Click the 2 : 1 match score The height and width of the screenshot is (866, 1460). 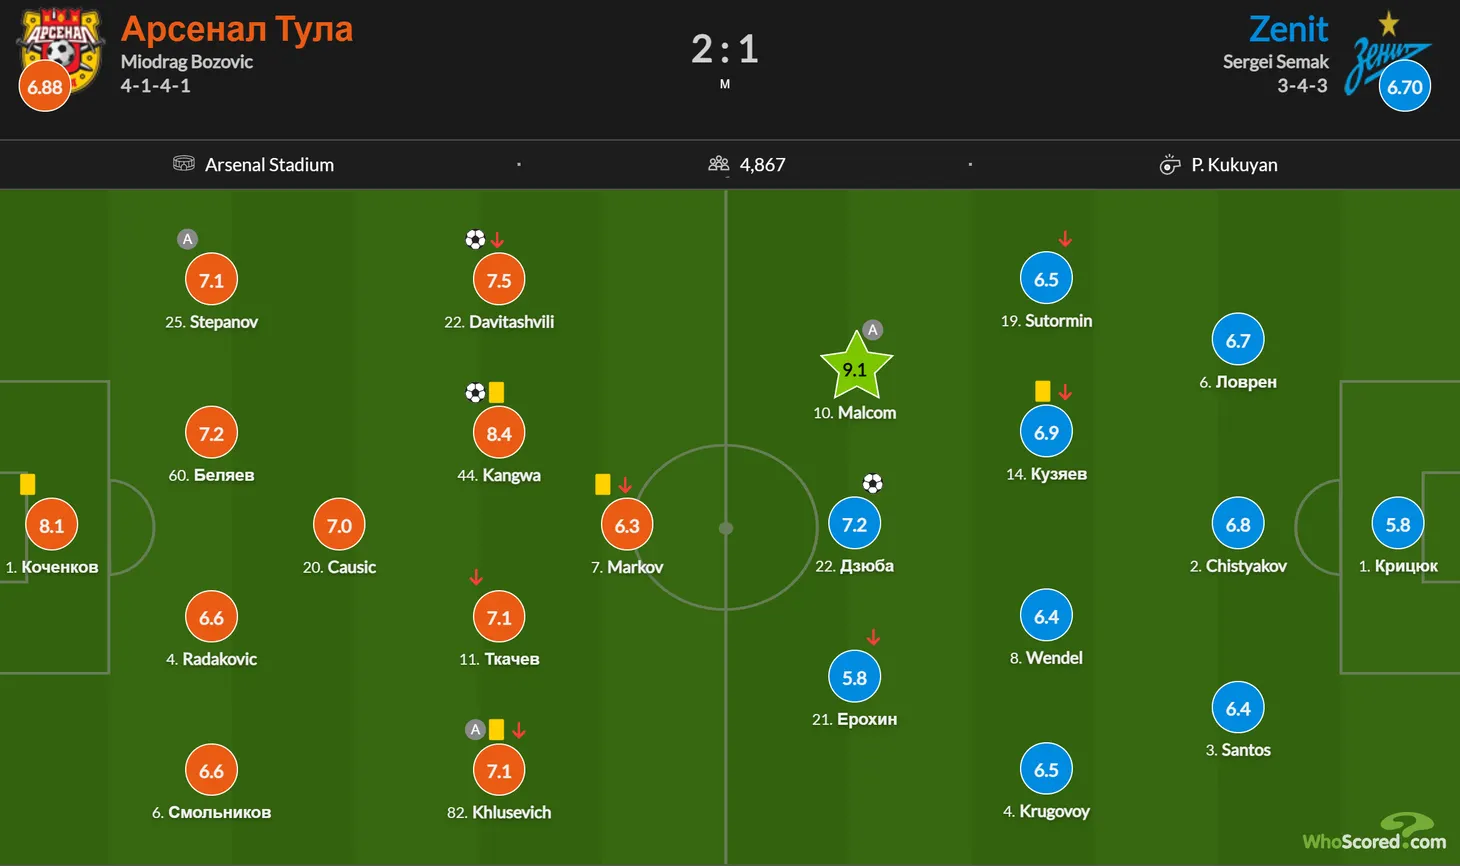tap(725, 49)
